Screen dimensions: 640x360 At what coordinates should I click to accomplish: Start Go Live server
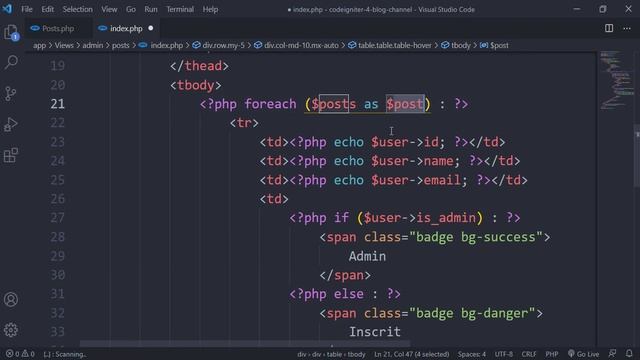tap(583, 354)
